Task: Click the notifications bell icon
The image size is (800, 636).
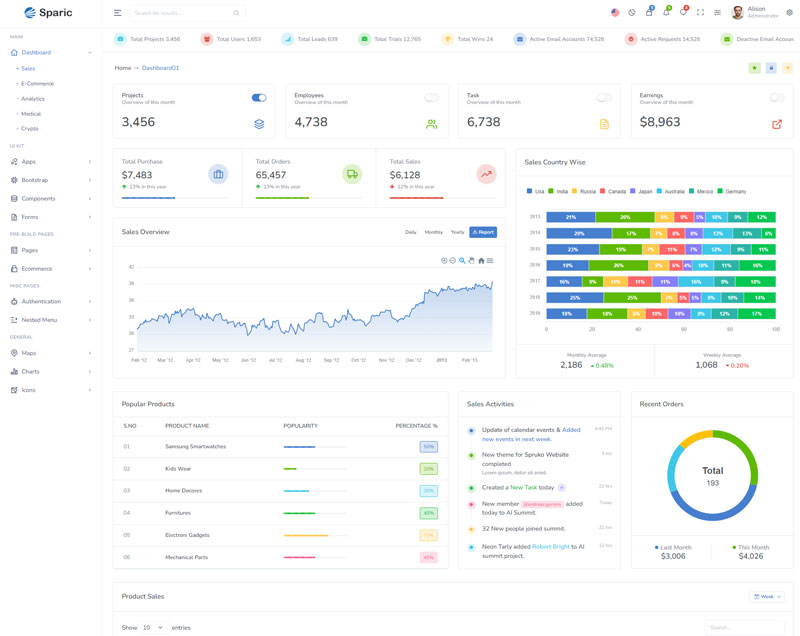Action: [666, 13]
